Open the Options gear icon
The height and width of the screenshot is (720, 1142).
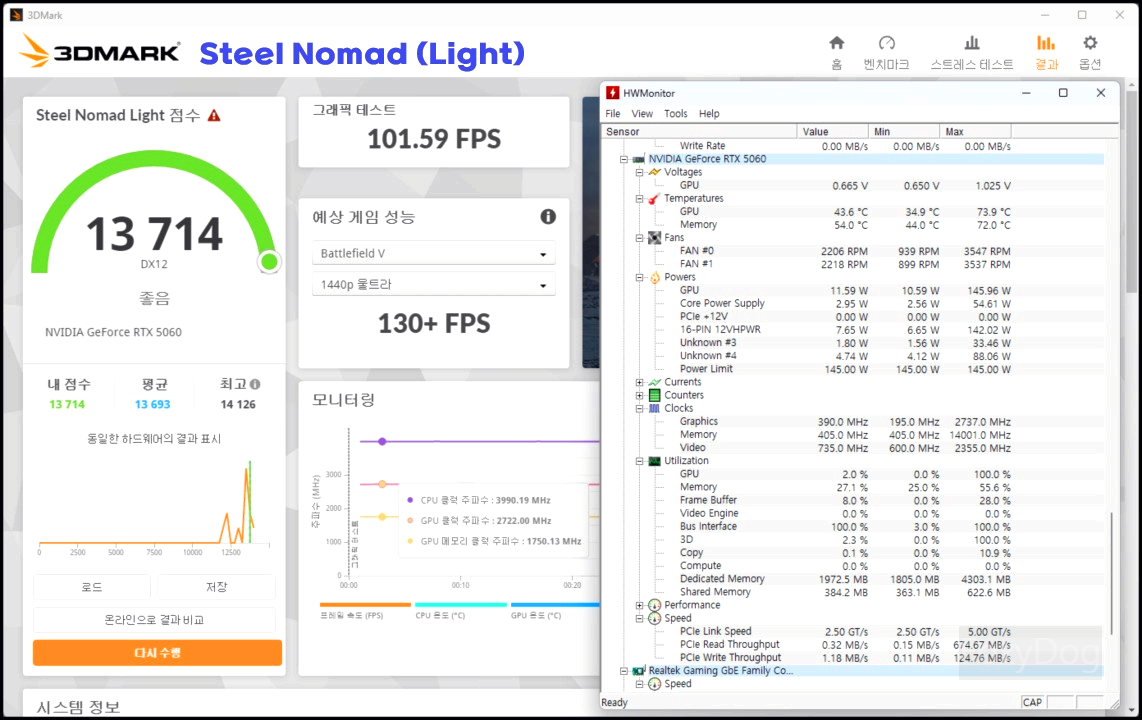1090,43
